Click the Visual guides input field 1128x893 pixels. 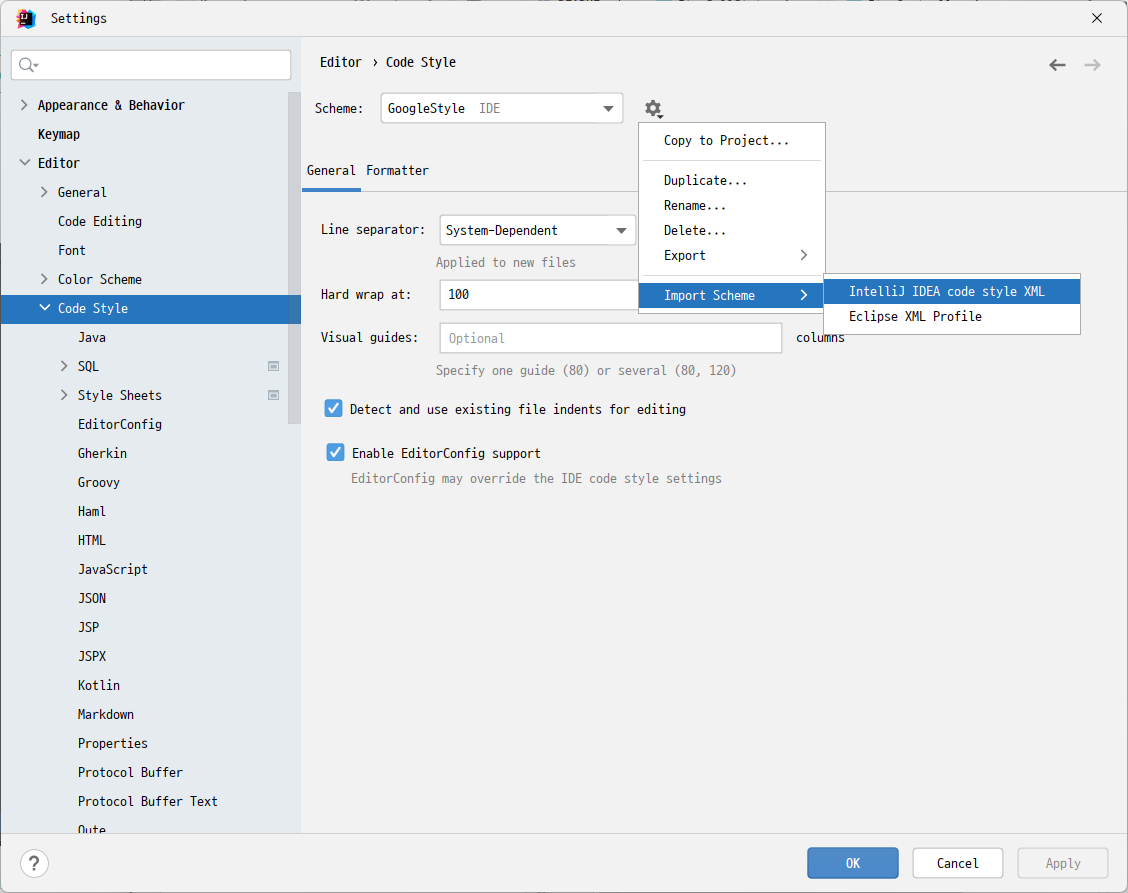tap(611, 338)
